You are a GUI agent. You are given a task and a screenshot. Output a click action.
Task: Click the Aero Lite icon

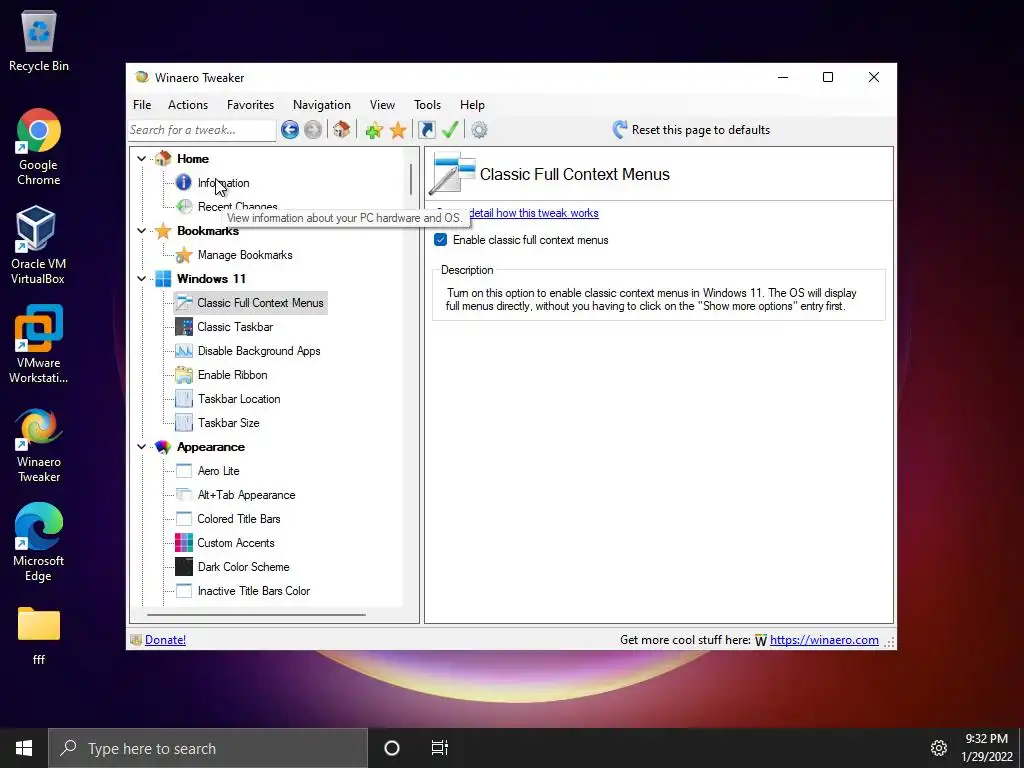tap(184, 471)
